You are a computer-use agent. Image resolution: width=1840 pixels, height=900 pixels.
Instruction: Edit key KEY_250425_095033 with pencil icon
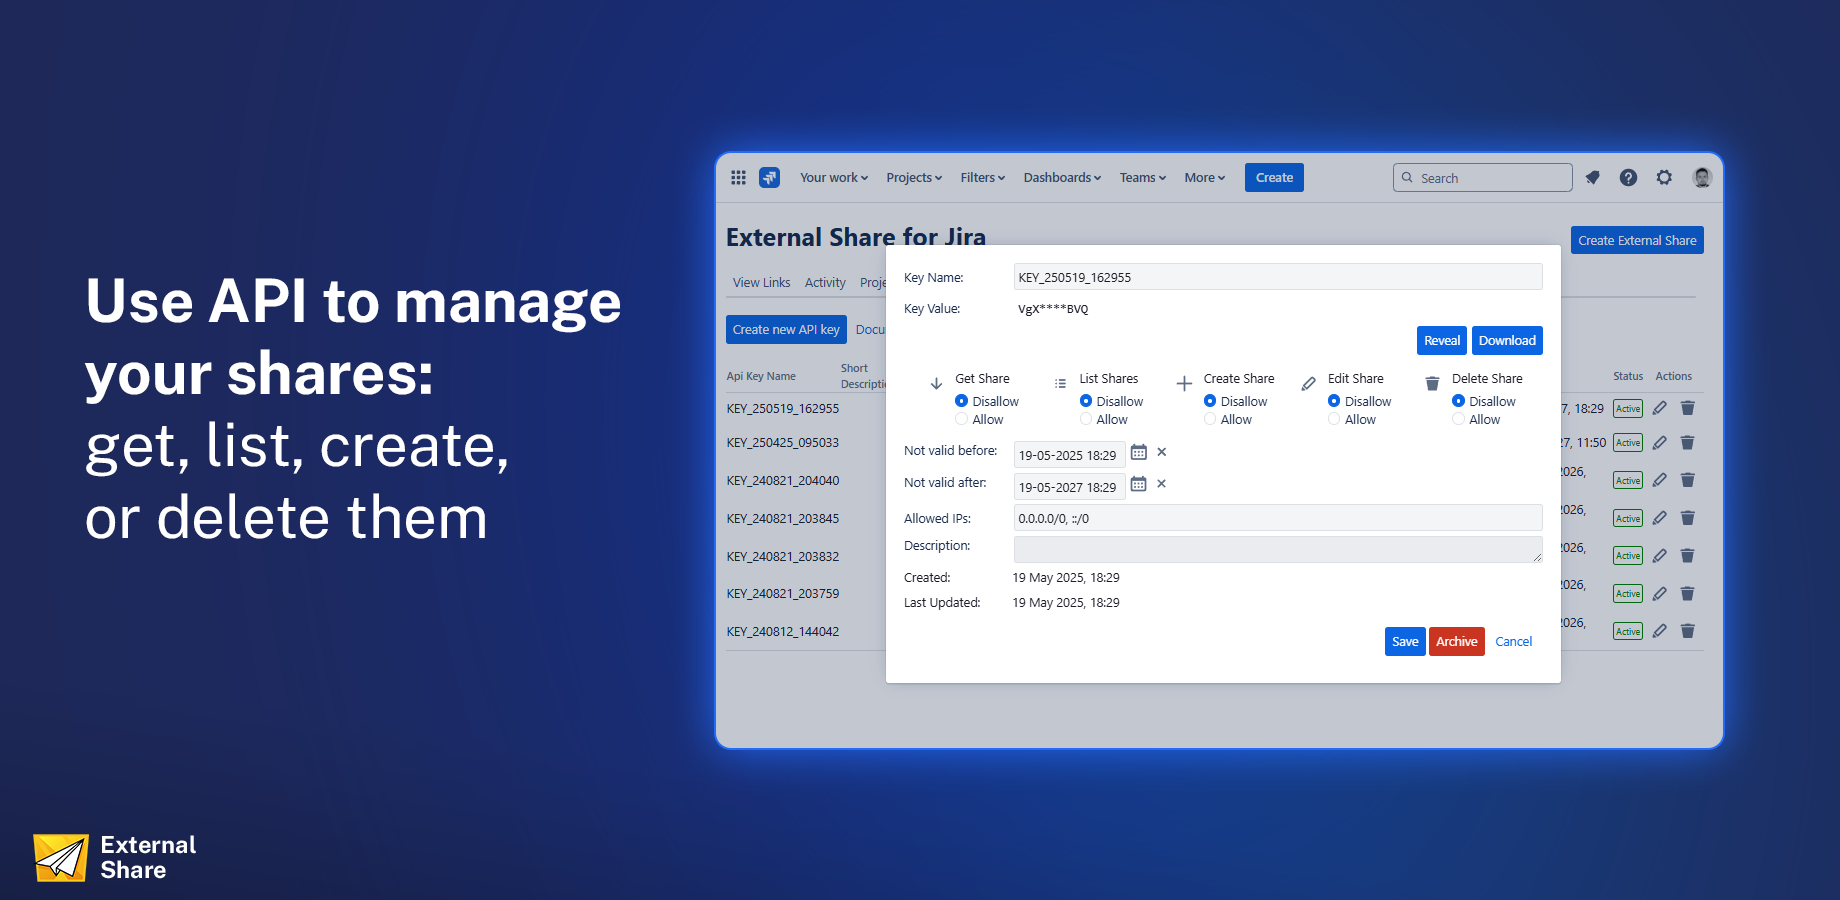click(x=1660, y=442)
